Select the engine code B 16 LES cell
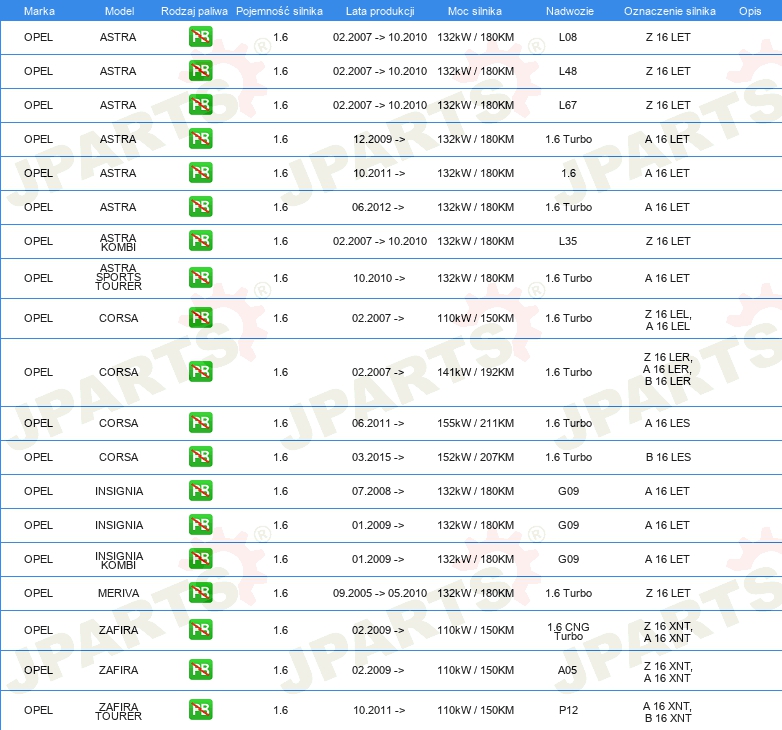 (x=668, y=457)
